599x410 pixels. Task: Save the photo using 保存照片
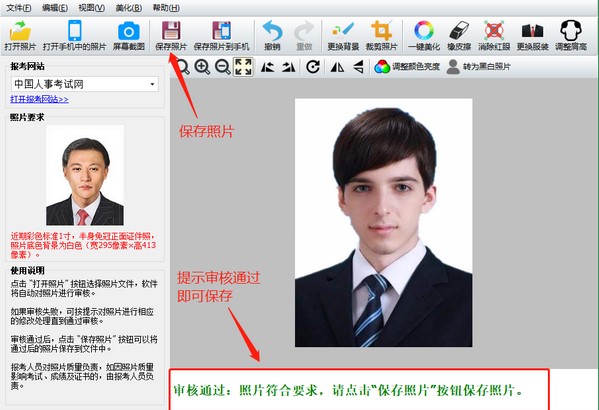tap(171, 35)
